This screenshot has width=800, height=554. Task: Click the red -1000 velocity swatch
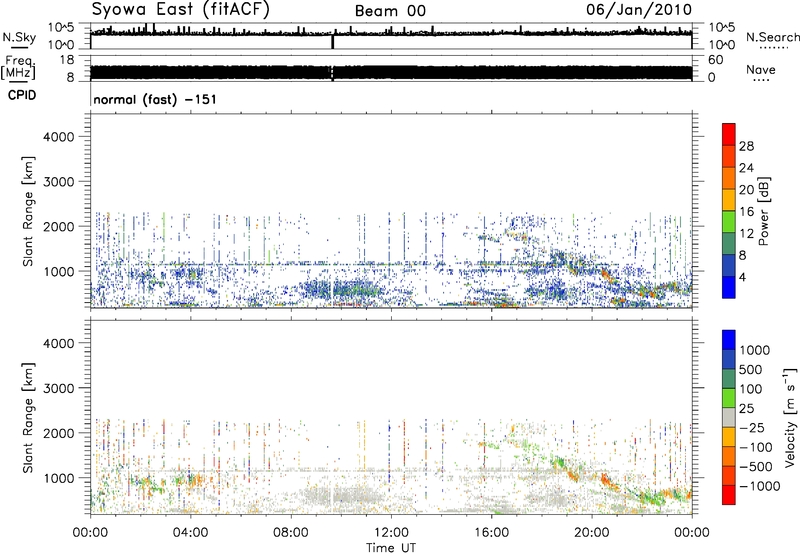point(729,495)
